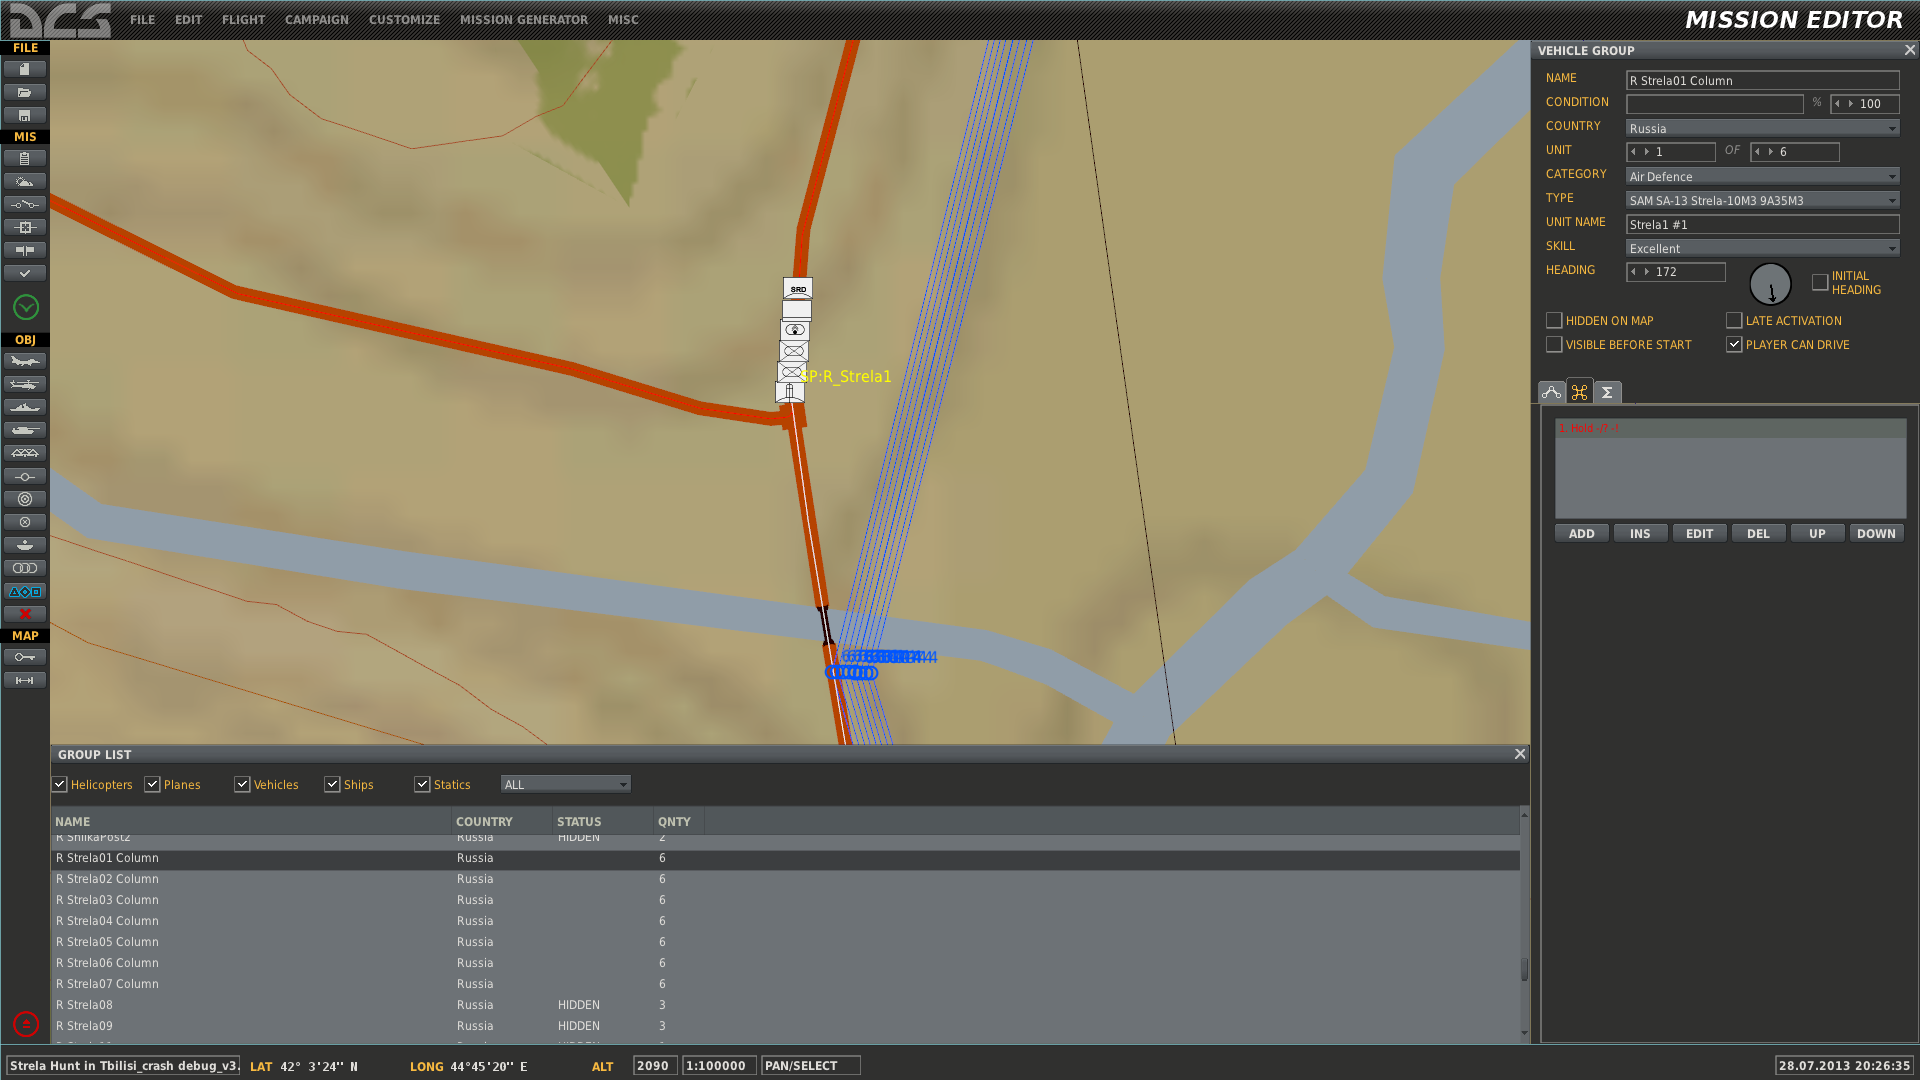Open the mission options checkmark icon
The width and height of the screenshot is (1920, 1080).
coord(25,273)
